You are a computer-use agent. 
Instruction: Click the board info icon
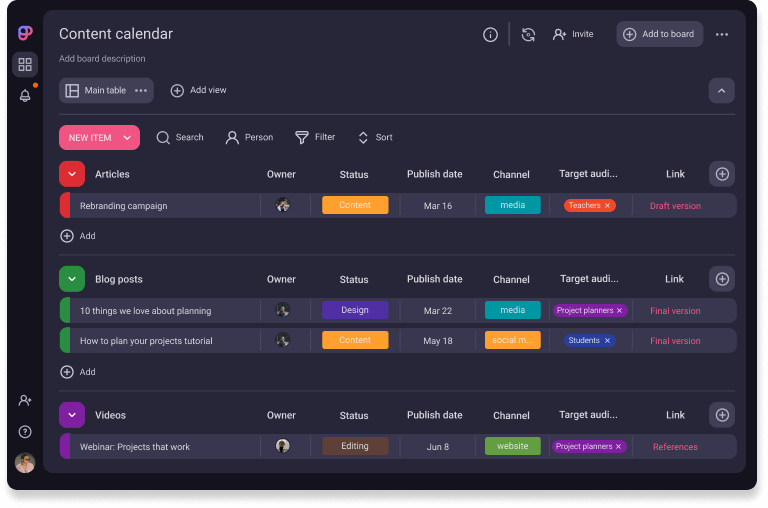click(490, 35)
